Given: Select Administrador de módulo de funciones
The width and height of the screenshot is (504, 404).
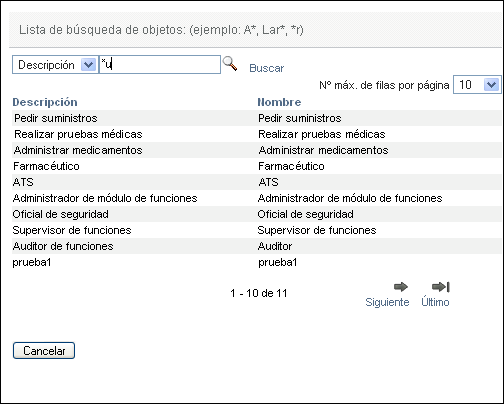Looking at the screenshot, I should 257,198.
